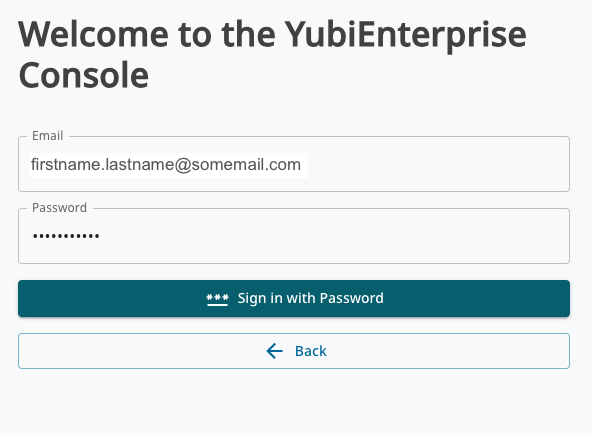This screenshot has height=435, width=592.
Task: Go back using the Back button
Action: 294,351
